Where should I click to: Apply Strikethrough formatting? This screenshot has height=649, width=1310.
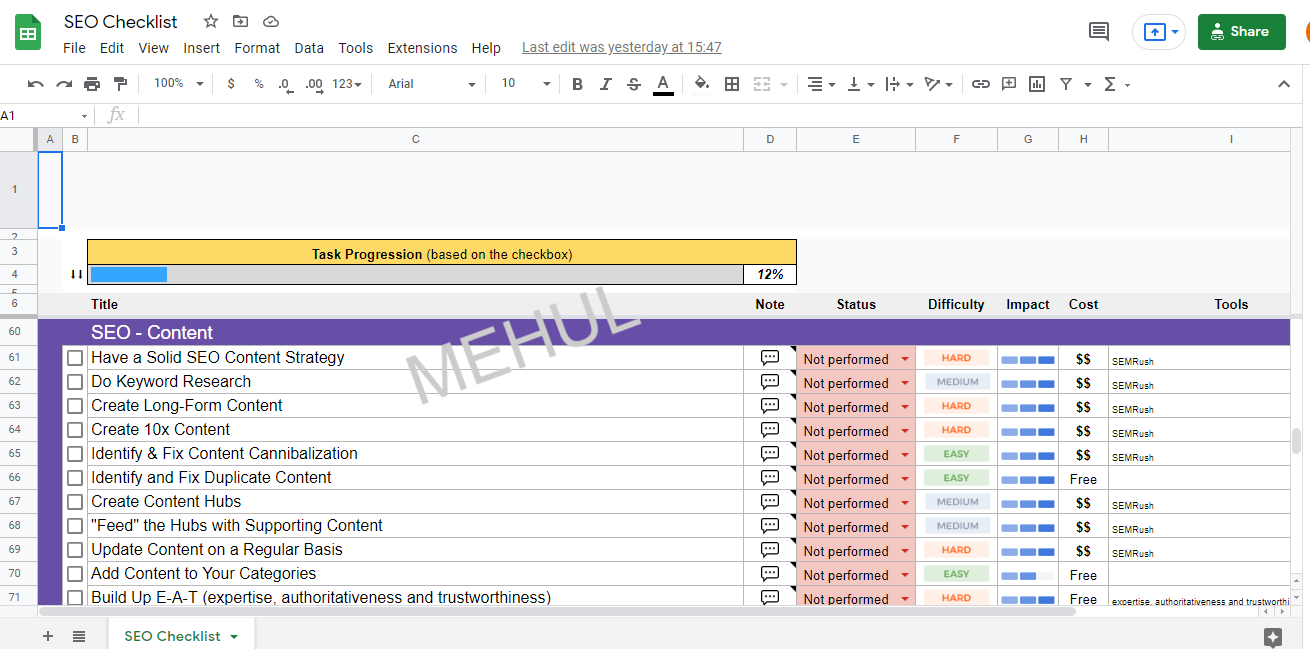tap(633, 84)
